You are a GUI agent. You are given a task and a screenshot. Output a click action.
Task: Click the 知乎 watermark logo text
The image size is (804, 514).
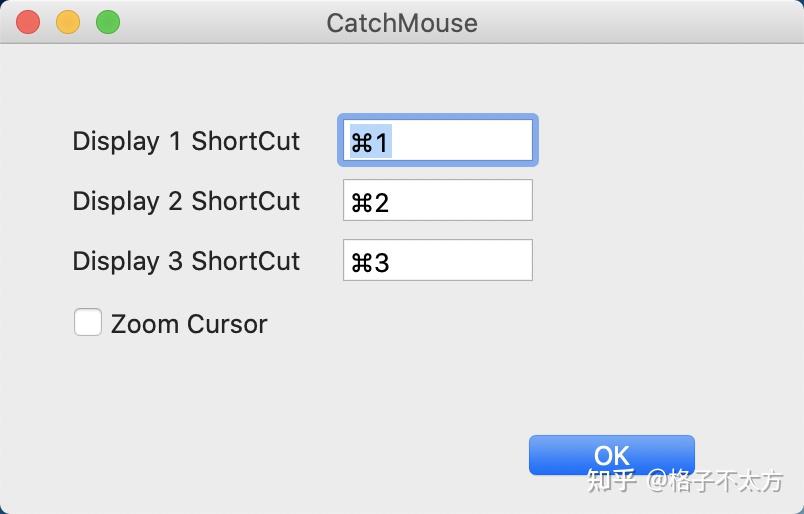point(611,480)
